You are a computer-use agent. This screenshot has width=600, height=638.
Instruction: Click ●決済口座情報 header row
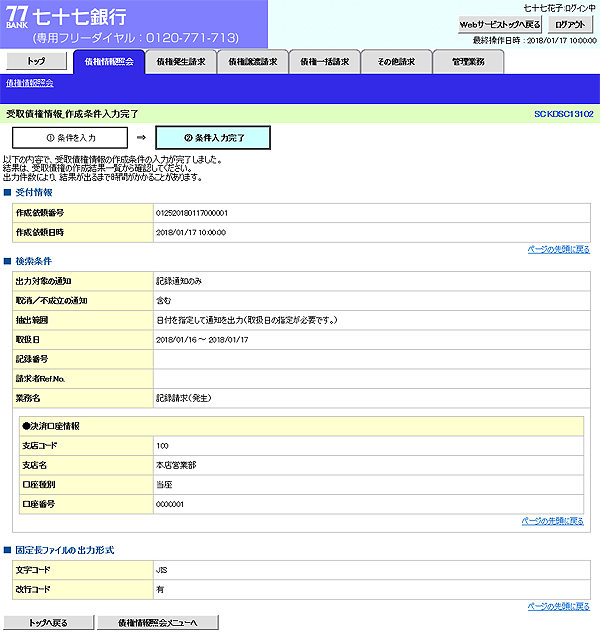[x=301, y=426]
